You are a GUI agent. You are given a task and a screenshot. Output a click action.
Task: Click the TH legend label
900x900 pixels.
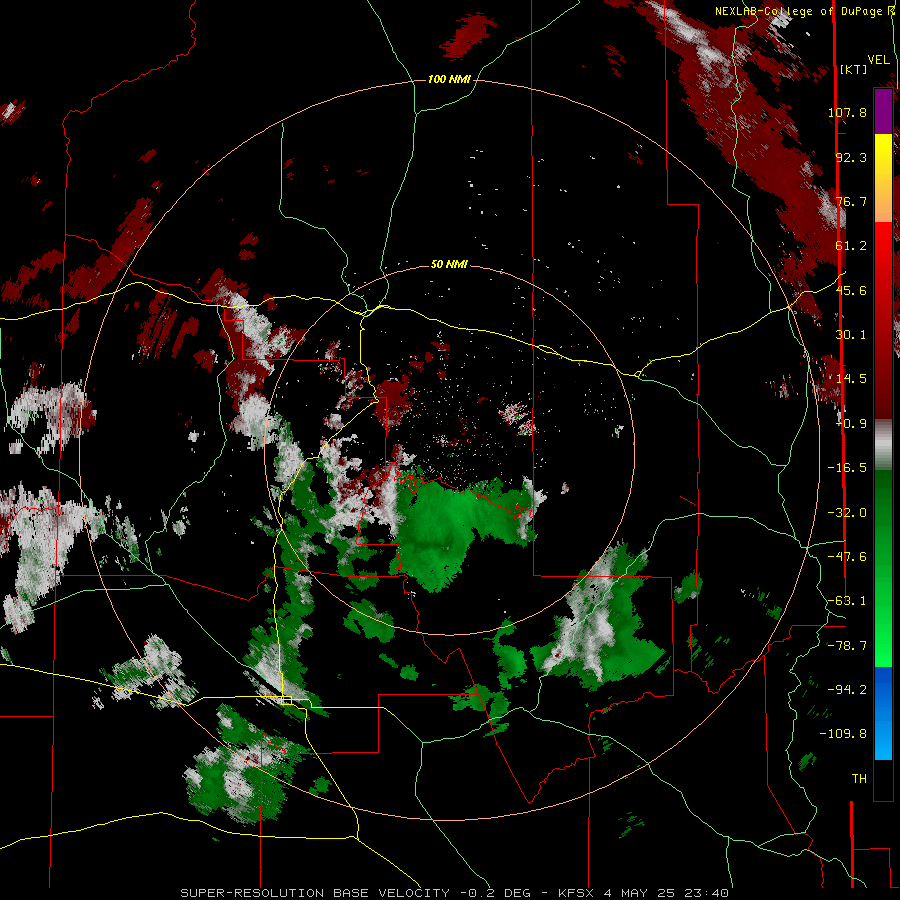click(859, 779)
